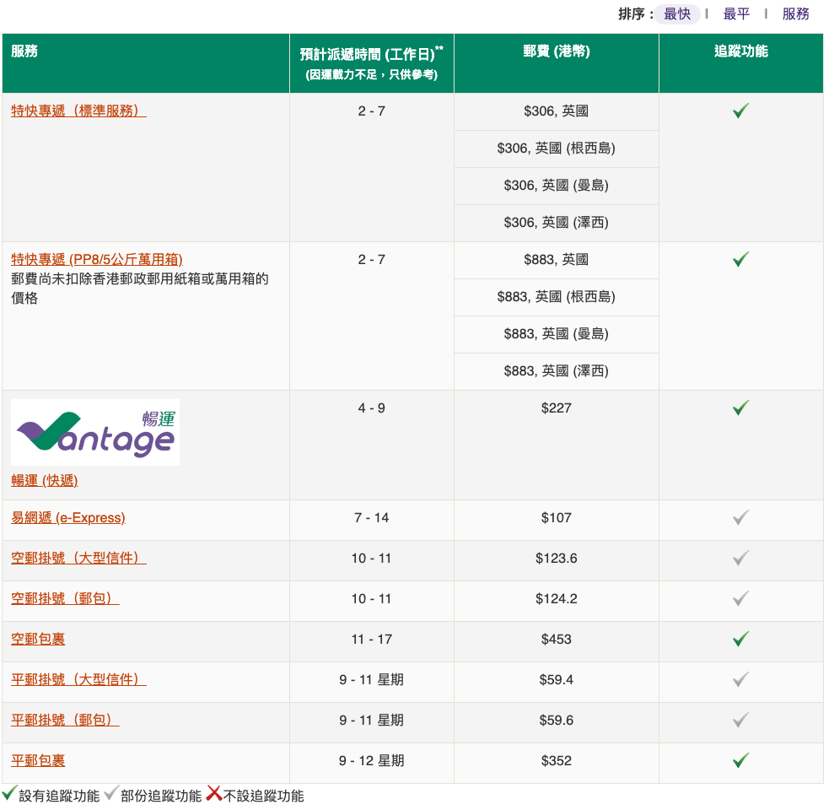Click red cross legend icon 不設追蹤功能

coord(214,795)
